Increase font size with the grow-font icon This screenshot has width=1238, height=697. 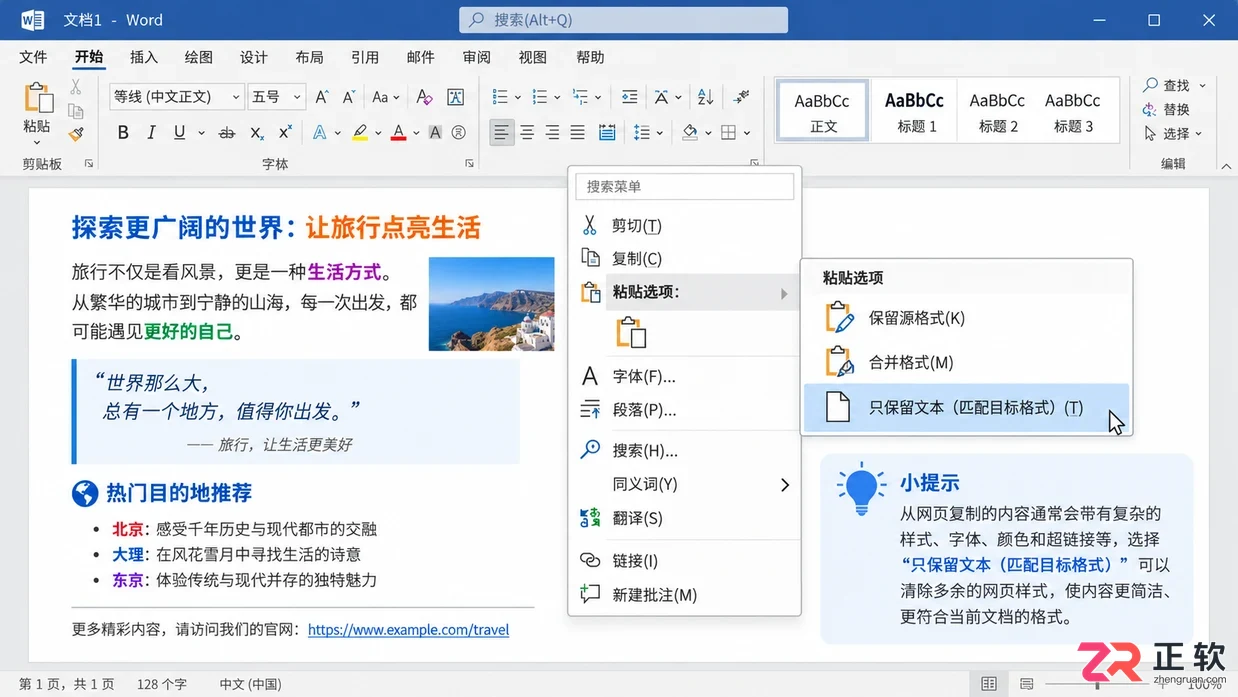(x=321, y=97)
